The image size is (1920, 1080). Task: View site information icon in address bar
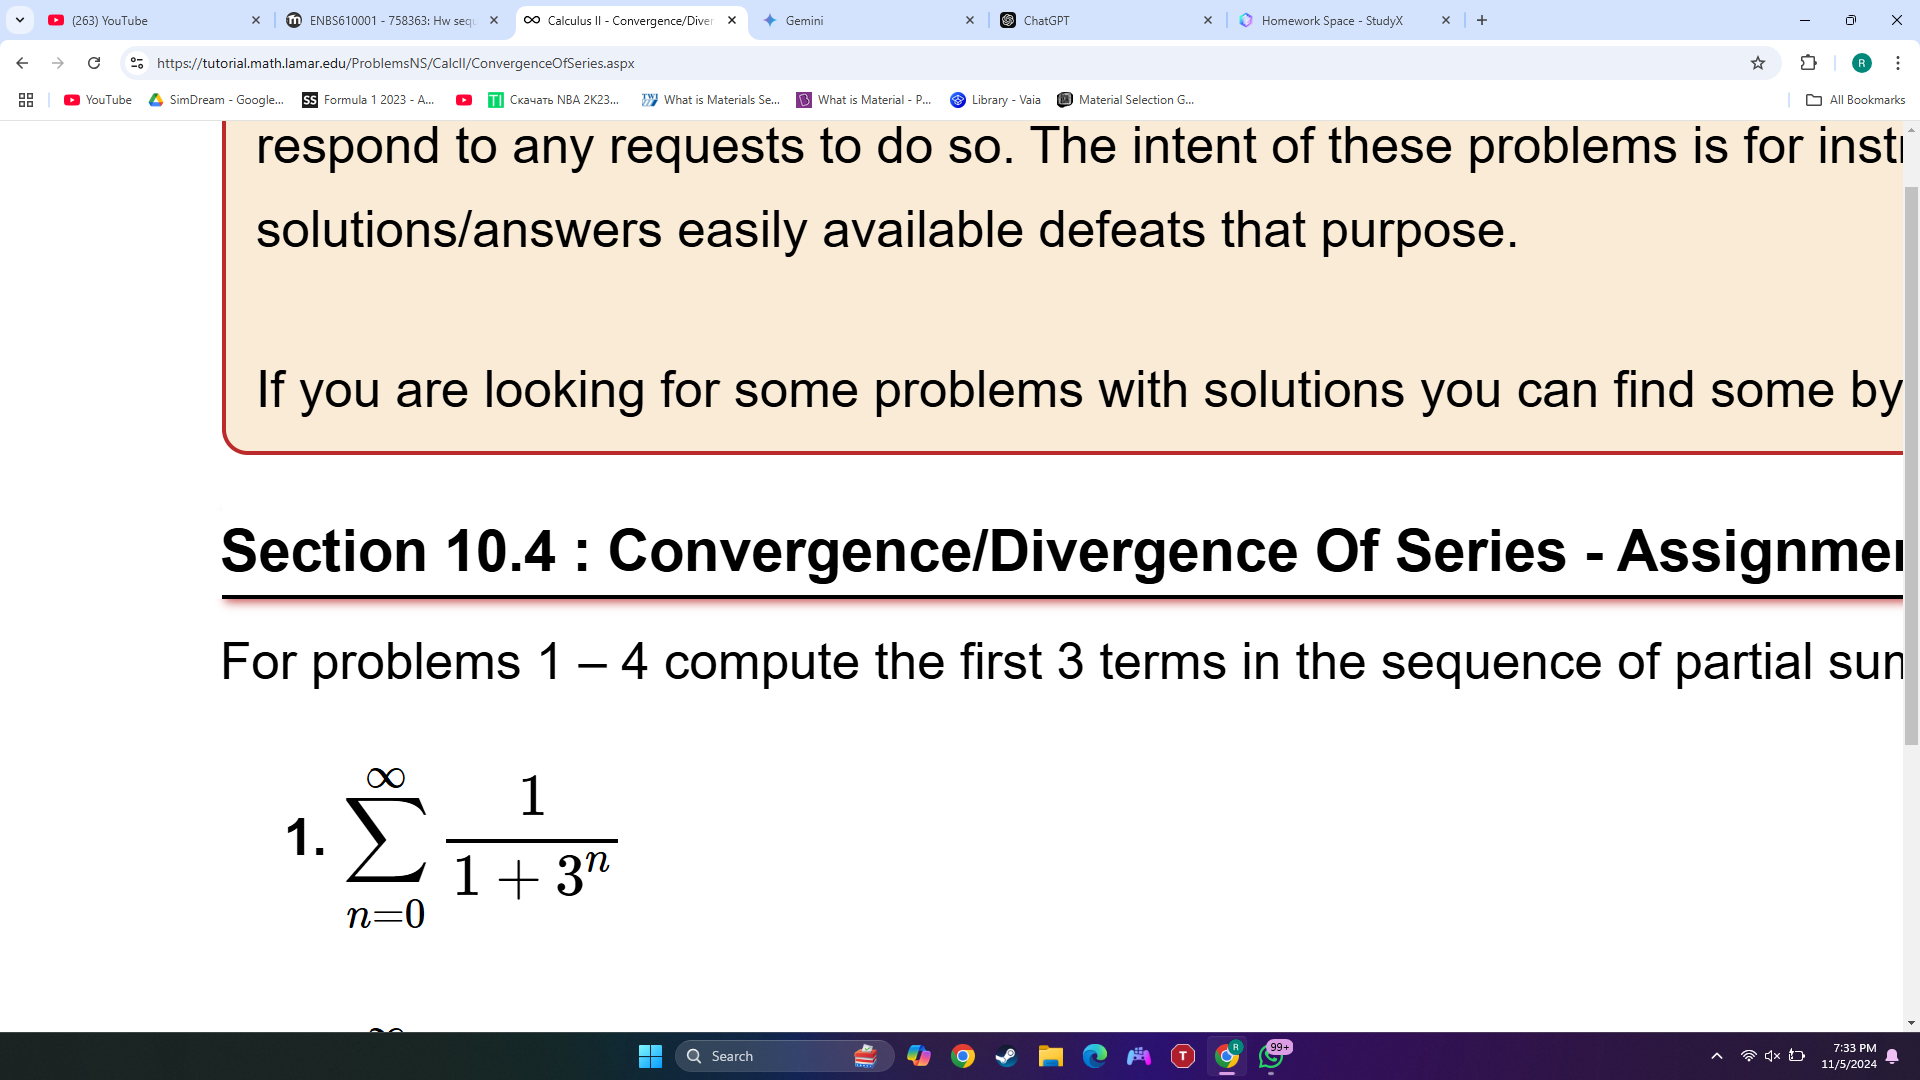click(x=137, y=63)
